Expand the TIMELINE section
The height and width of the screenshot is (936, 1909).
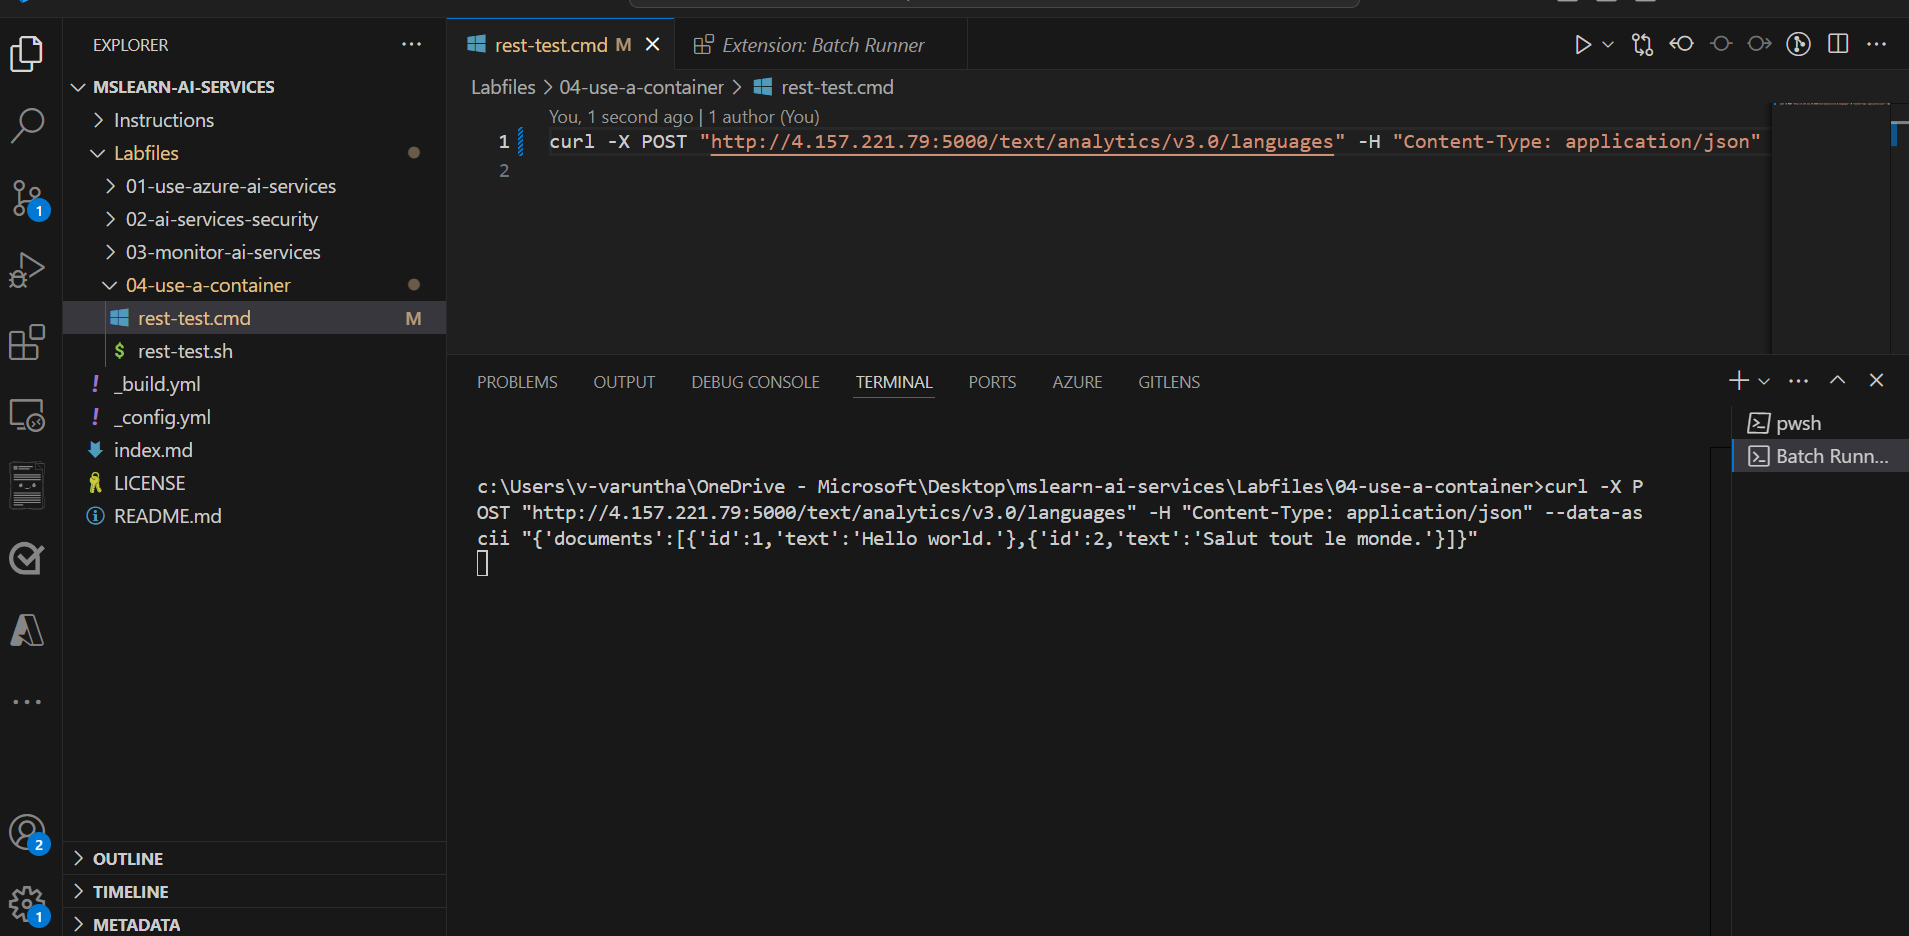[255, 892]
